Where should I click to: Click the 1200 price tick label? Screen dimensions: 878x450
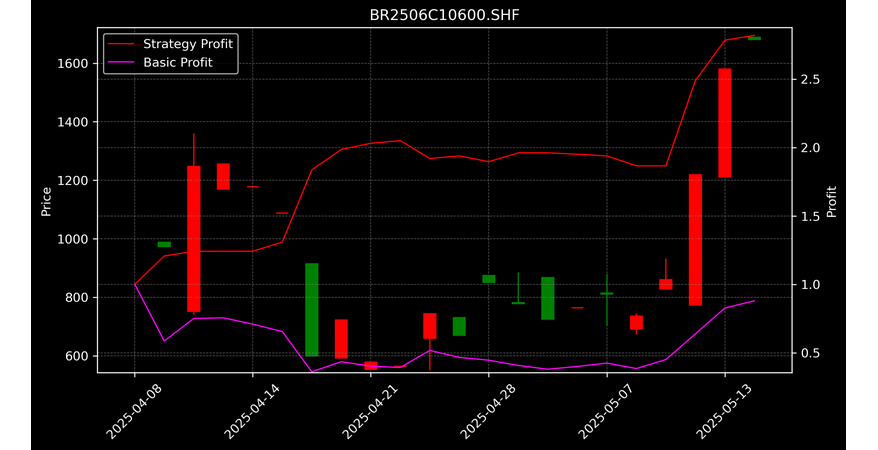point(73,181)
